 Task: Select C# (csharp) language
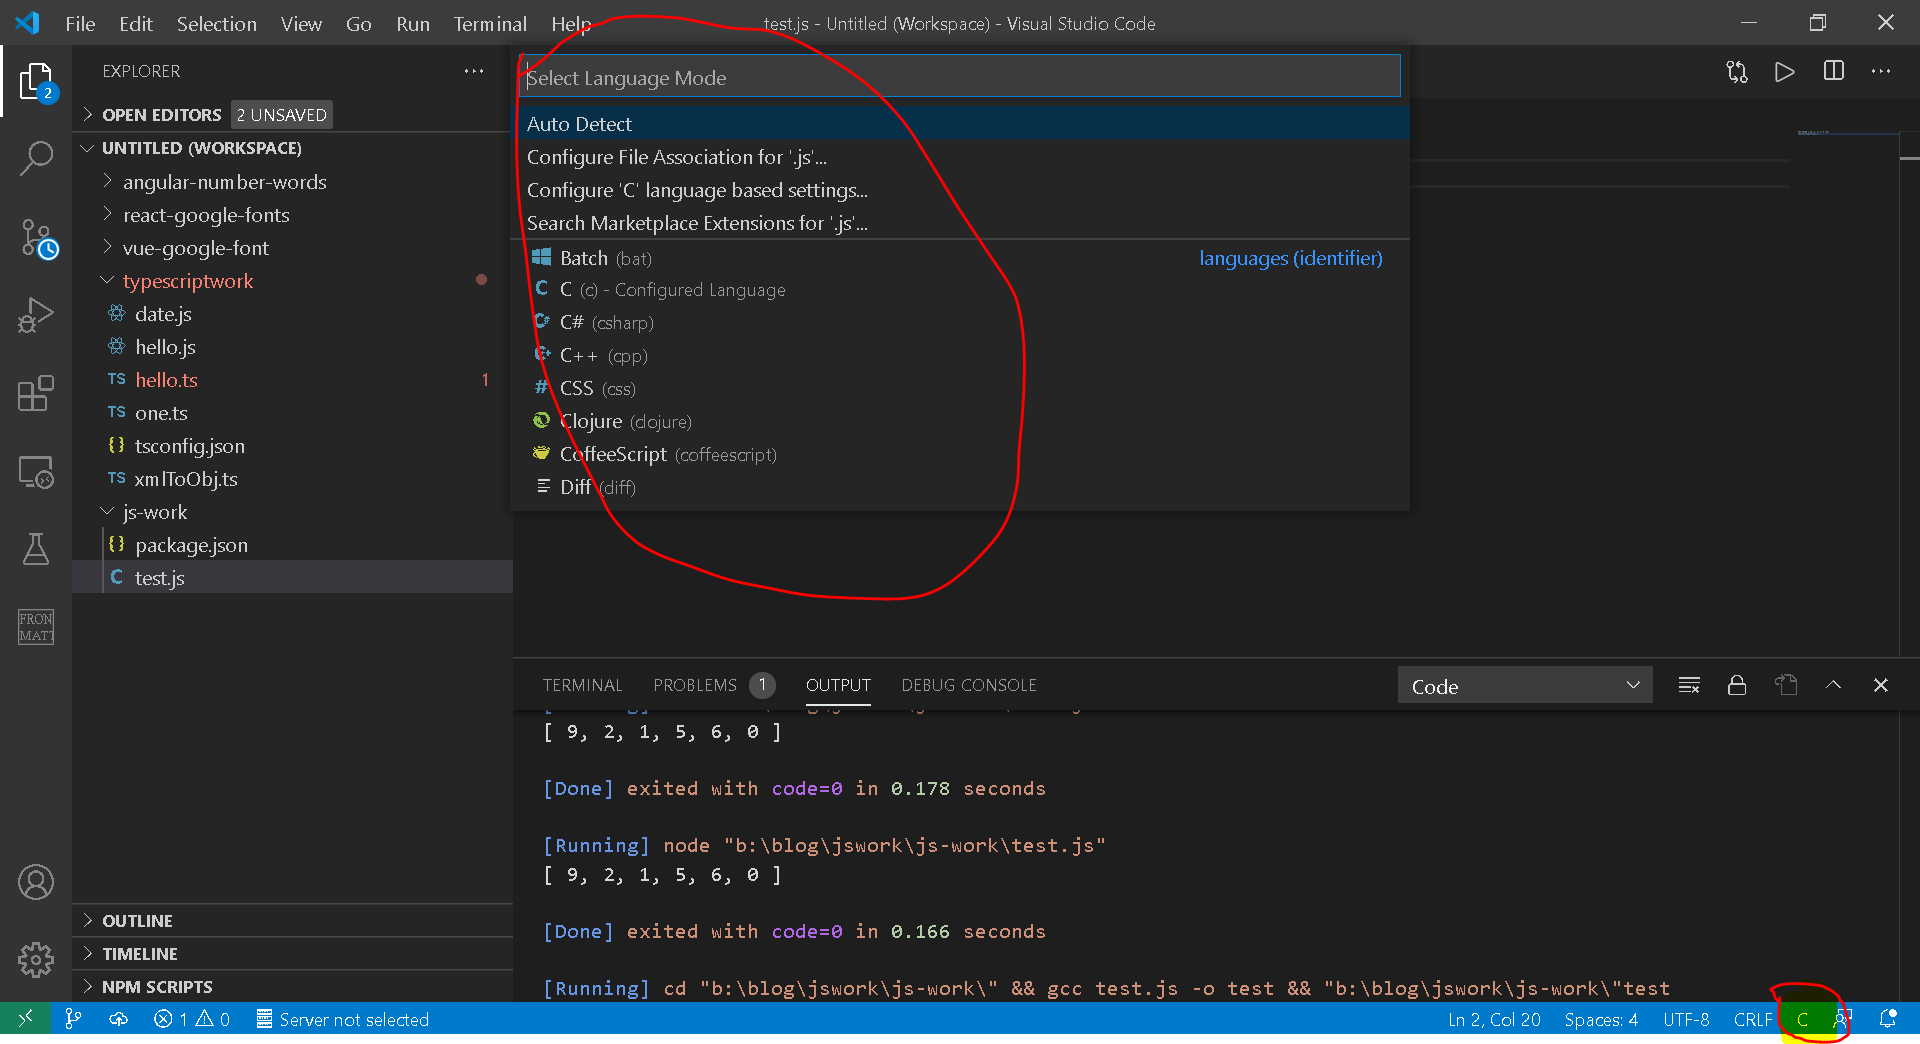[x=960, y=322]
